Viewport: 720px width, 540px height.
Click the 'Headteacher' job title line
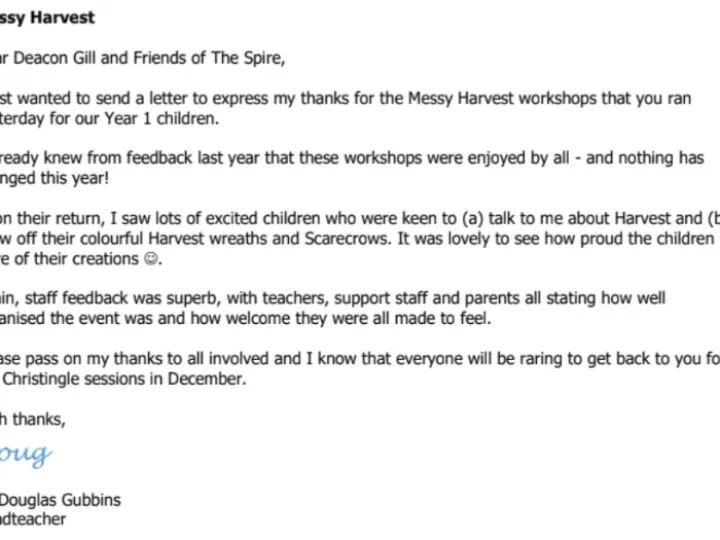click(x=33, y=519)
